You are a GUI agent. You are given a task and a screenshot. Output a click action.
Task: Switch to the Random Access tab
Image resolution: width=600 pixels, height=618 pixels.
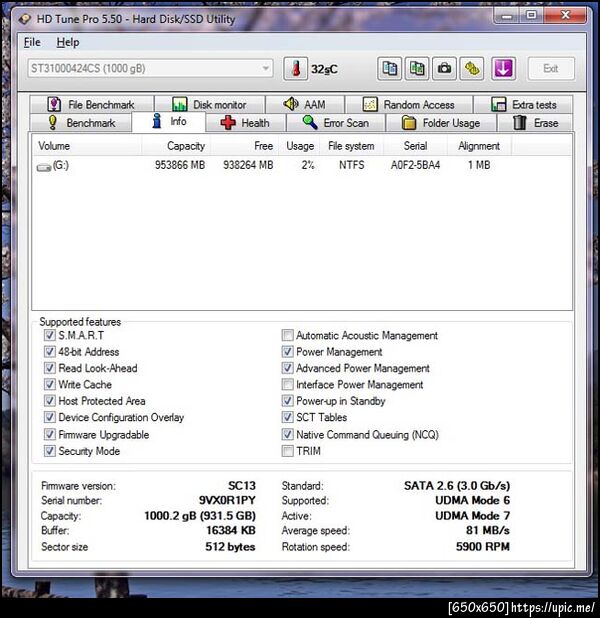point(409,104)
